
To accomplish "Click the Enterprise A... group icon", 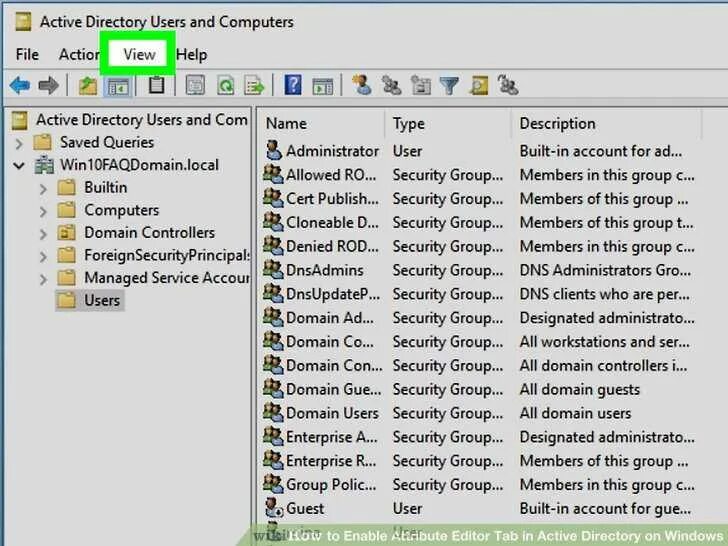I will point(273,436).
